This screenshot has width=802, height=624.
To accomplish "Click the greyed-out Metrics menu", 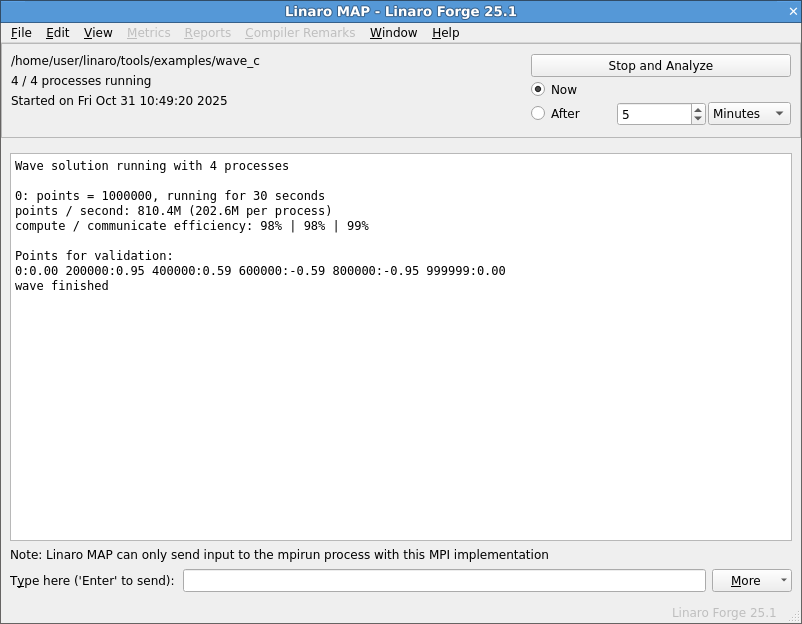I will point(148,33).
